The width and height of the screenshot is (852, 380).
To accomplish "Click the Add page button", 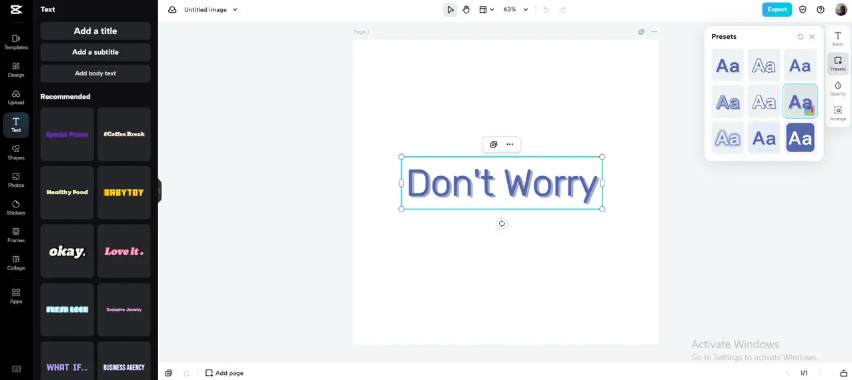I will tap(224, 373).
